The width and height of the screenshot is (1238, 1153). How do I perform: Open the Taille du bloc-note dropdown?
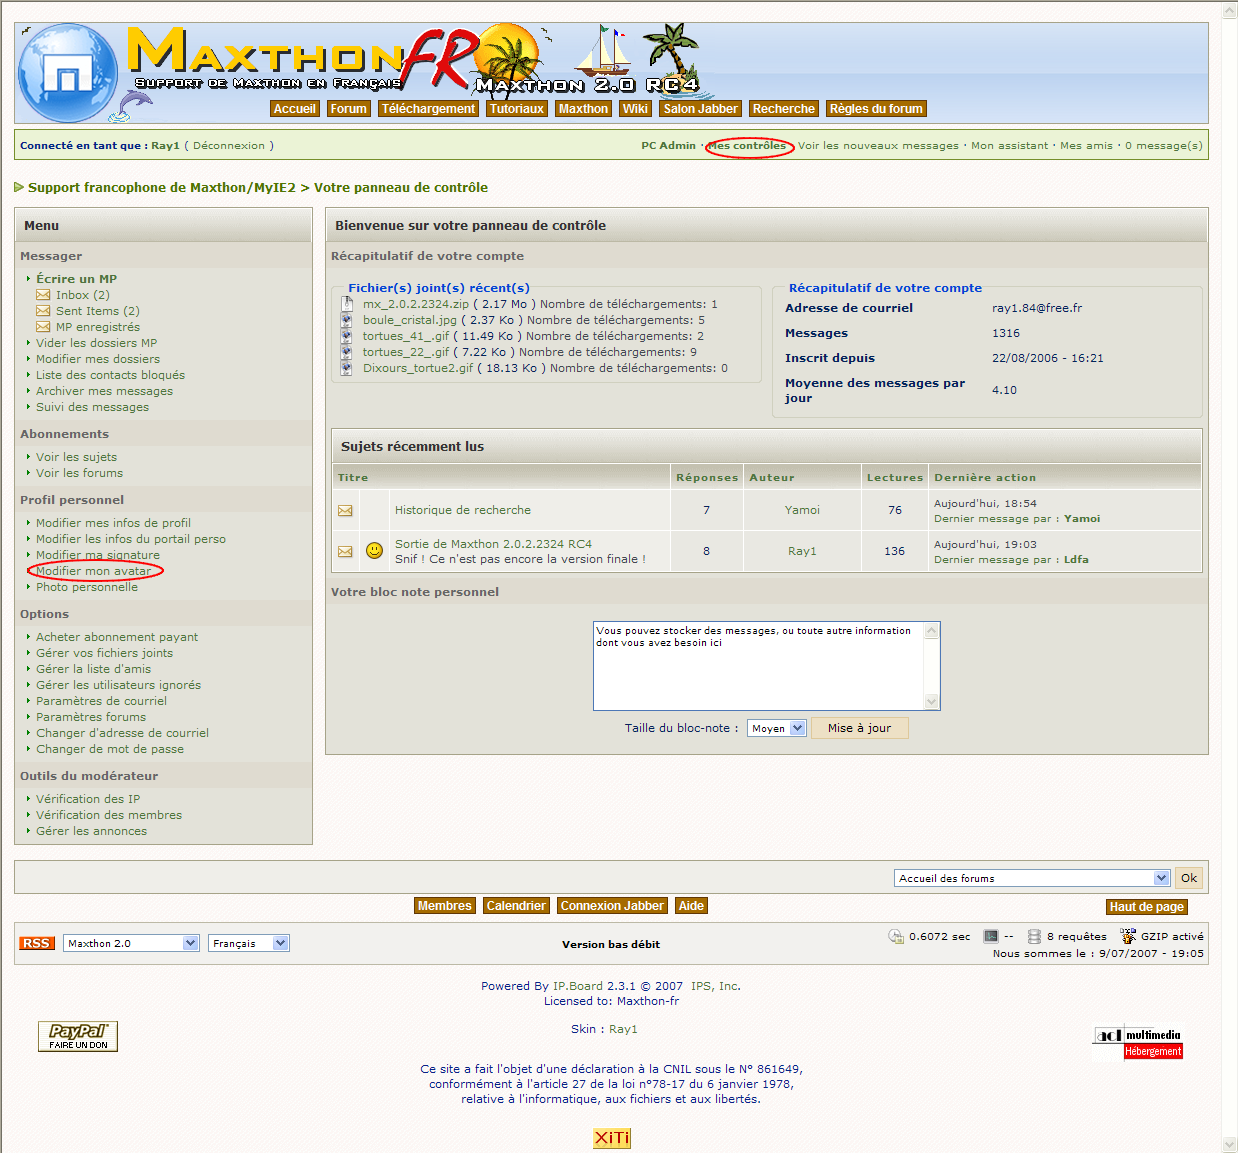[777, 729]
